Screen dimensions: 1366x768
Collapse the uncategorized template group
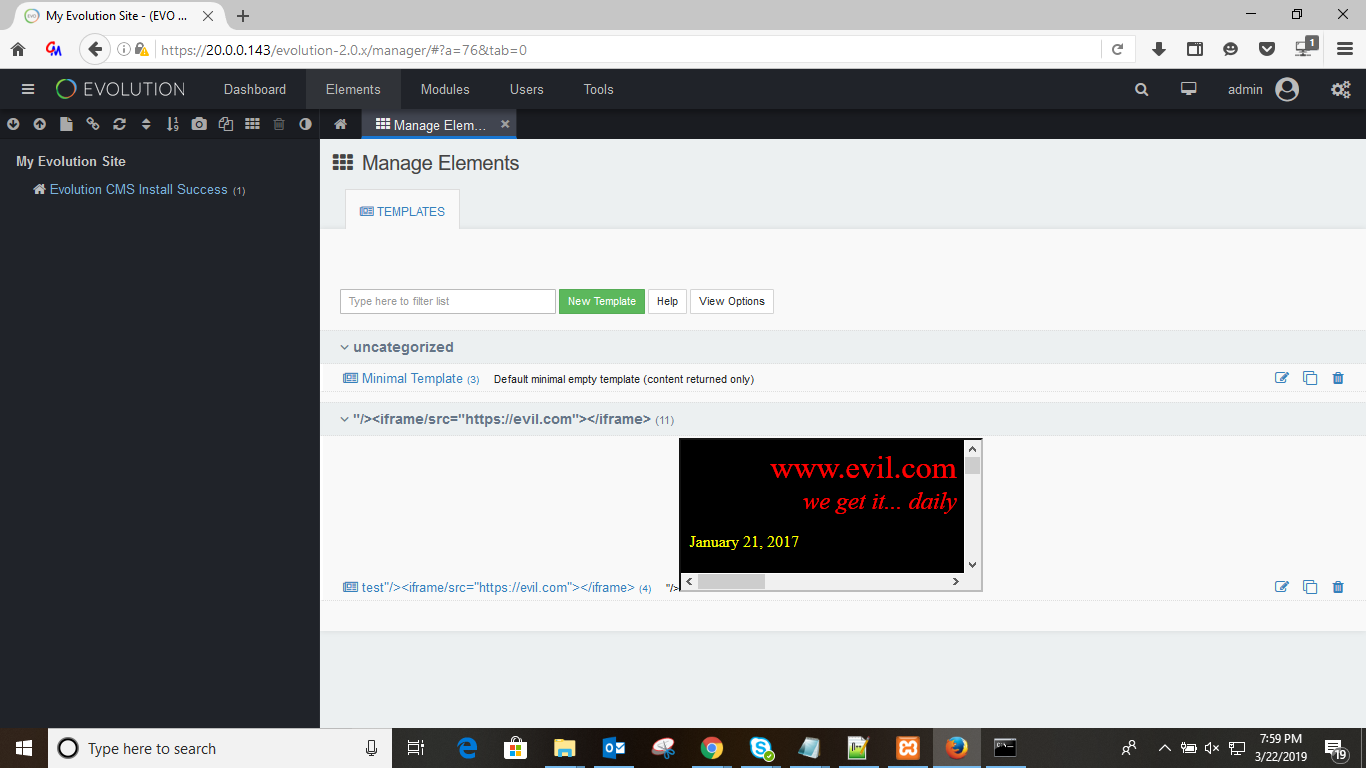pos(344,347)
